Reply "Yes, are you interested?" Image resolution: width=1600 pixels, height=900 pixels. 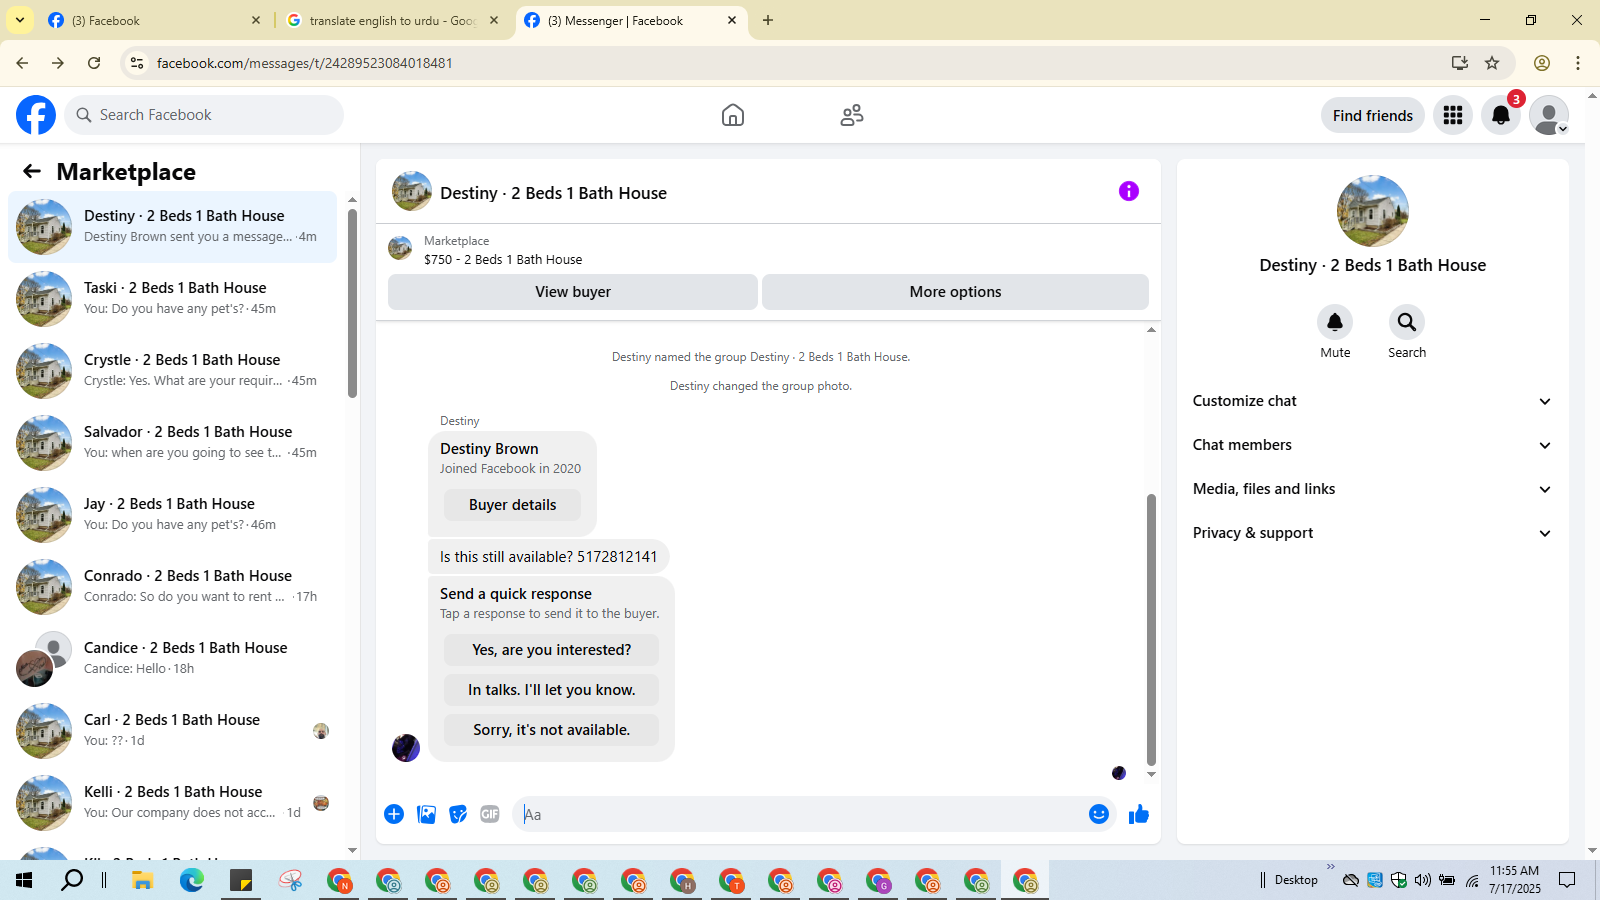coord(551,650)
